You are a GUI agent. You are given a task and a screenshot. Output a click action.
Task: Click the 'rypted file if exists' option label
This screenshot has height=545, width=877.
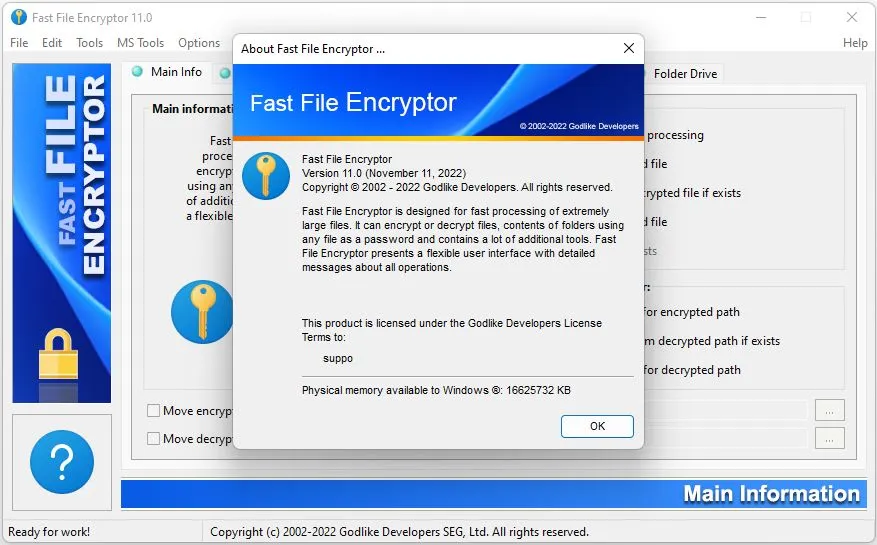click(x=693, y=192)
